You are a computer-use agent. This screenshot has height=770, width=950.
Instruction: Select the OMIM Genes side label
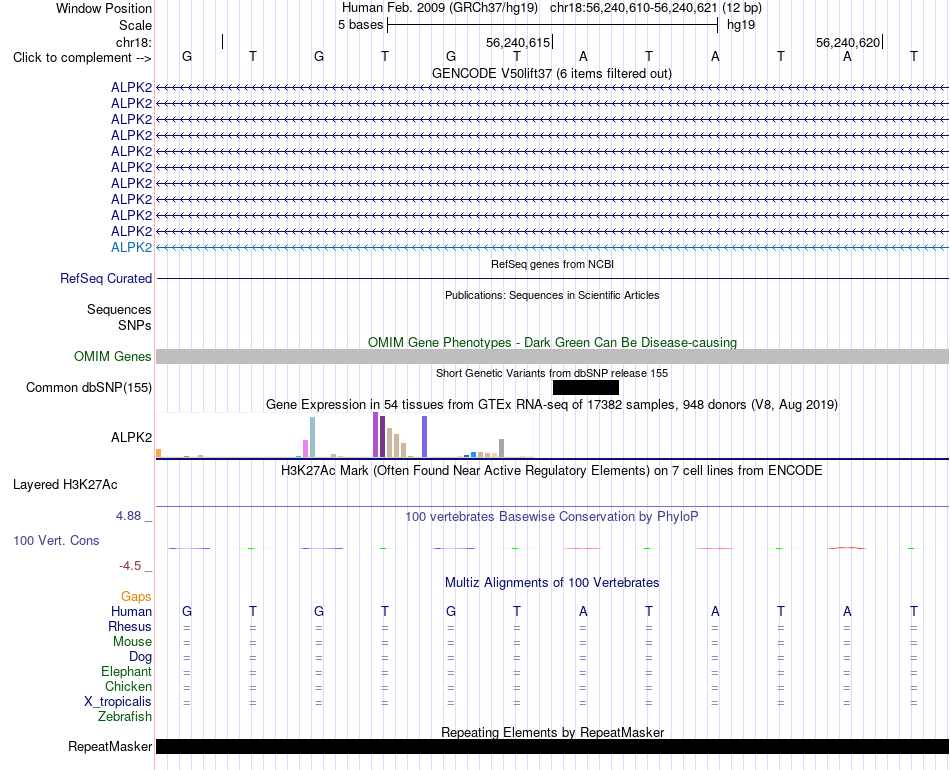[x=113, y=356]
